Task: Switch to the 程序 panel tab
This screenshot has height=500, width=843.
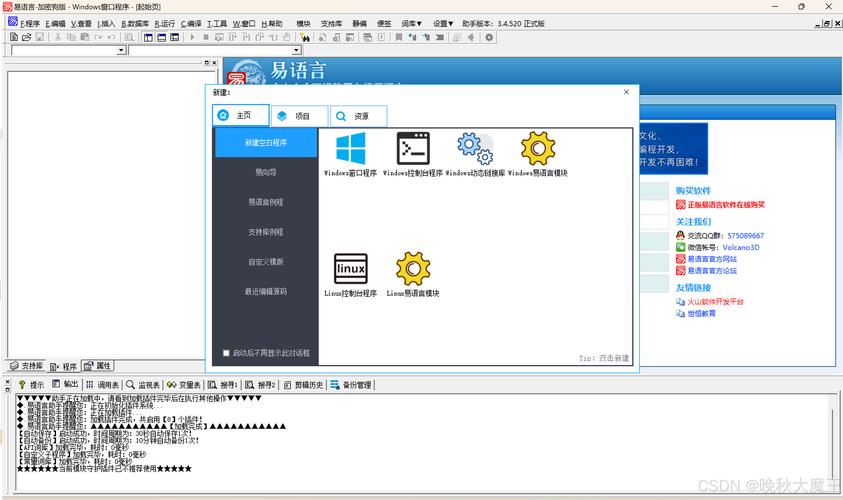Action: [x=63, y=367]
